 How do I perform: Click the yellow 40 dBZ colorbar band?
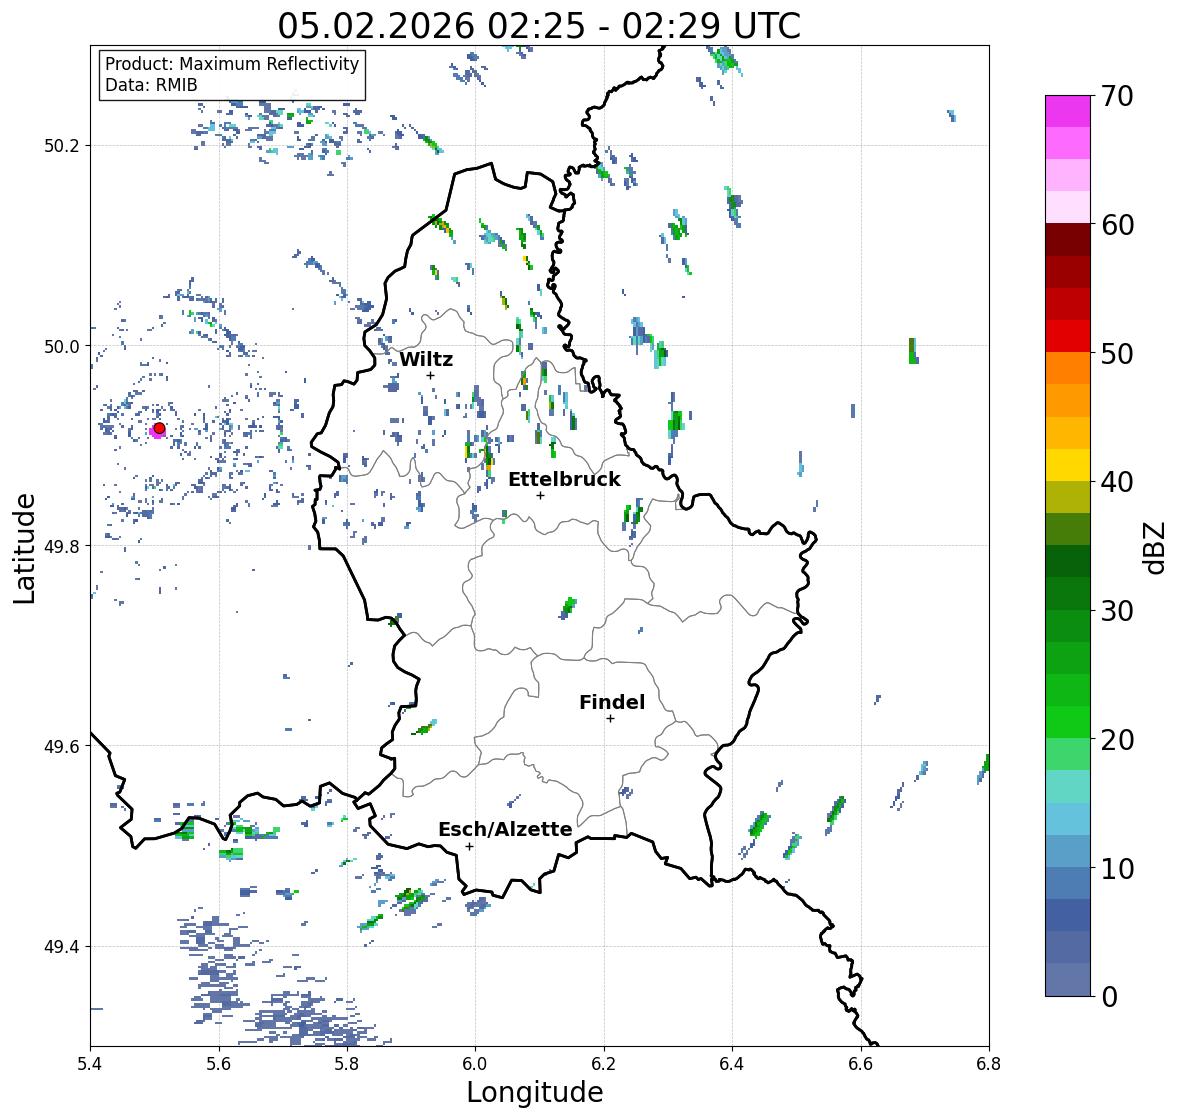tap(1068, 465)
